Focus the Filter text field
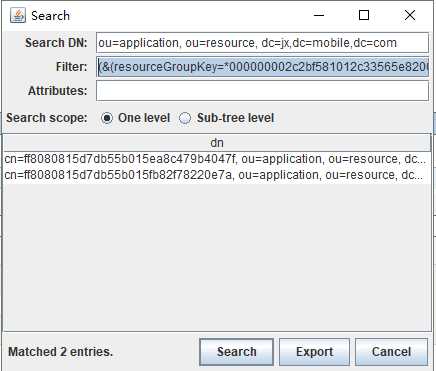The height and width of the screenshot is (371, 436). coord(262,67)
